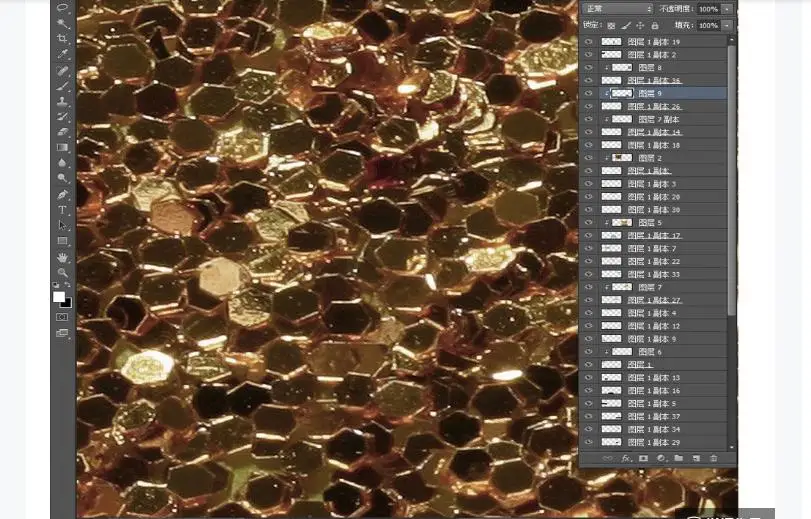Click the foreground white color swatch

click(58, 296)
